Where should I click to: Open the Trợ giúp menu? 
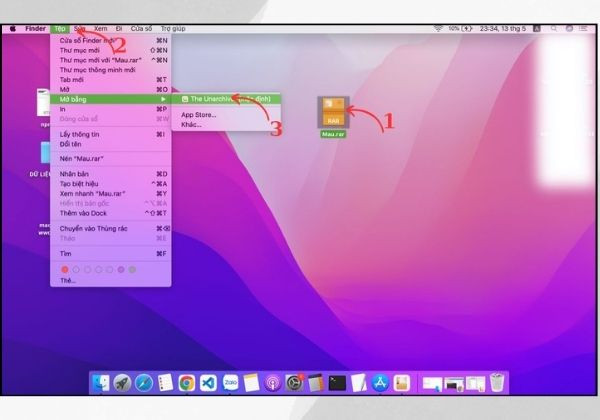tap(173, 29)
